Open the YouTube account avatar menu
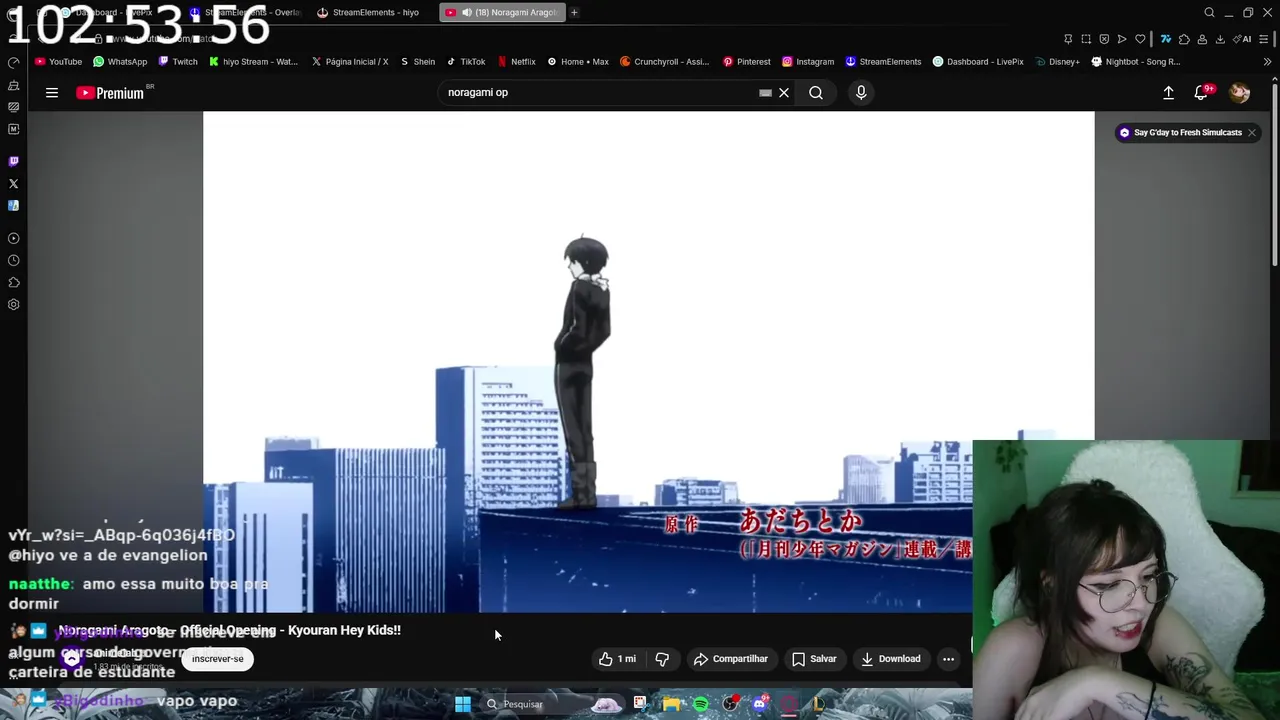 [x=1240, y=93]
